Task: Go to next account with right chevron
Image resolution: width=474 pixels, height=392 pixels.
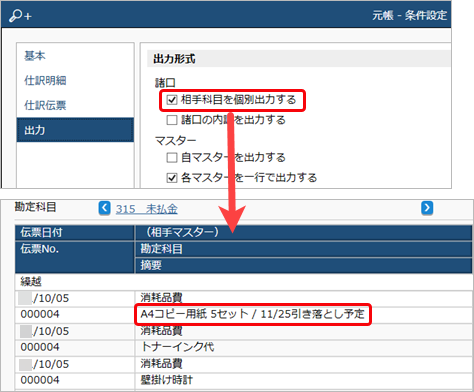Action: (x=427, y=208)
